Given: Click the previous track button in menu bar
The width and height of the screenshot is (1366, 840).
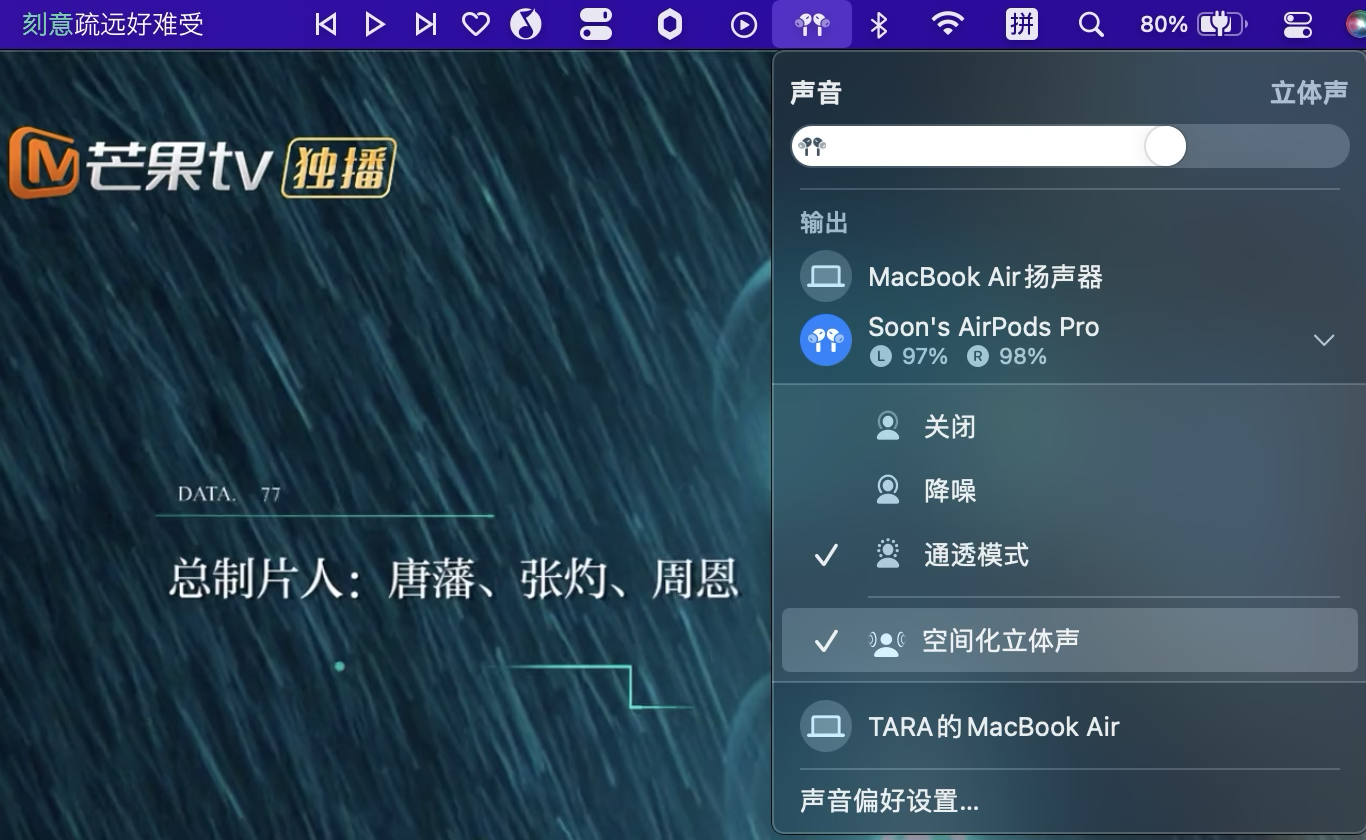Looking at the screenshot, I should click(325, 24).
